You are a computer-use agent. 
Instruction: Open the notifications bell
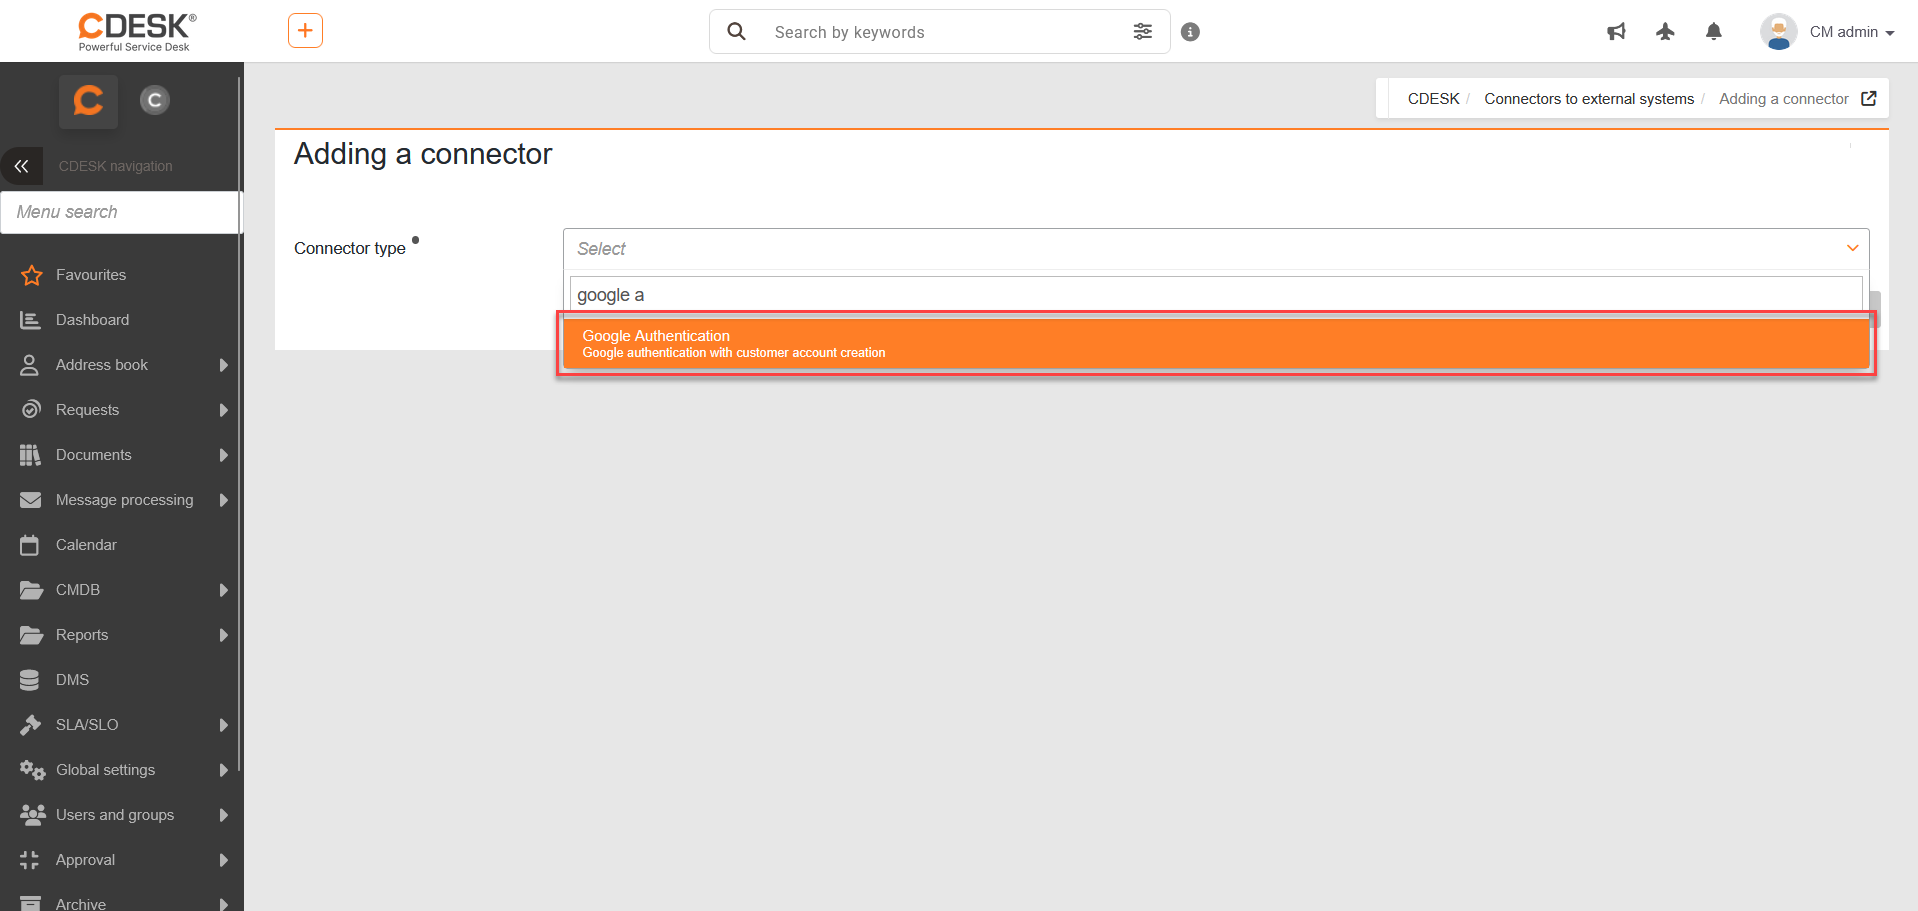pos(1714,32)
